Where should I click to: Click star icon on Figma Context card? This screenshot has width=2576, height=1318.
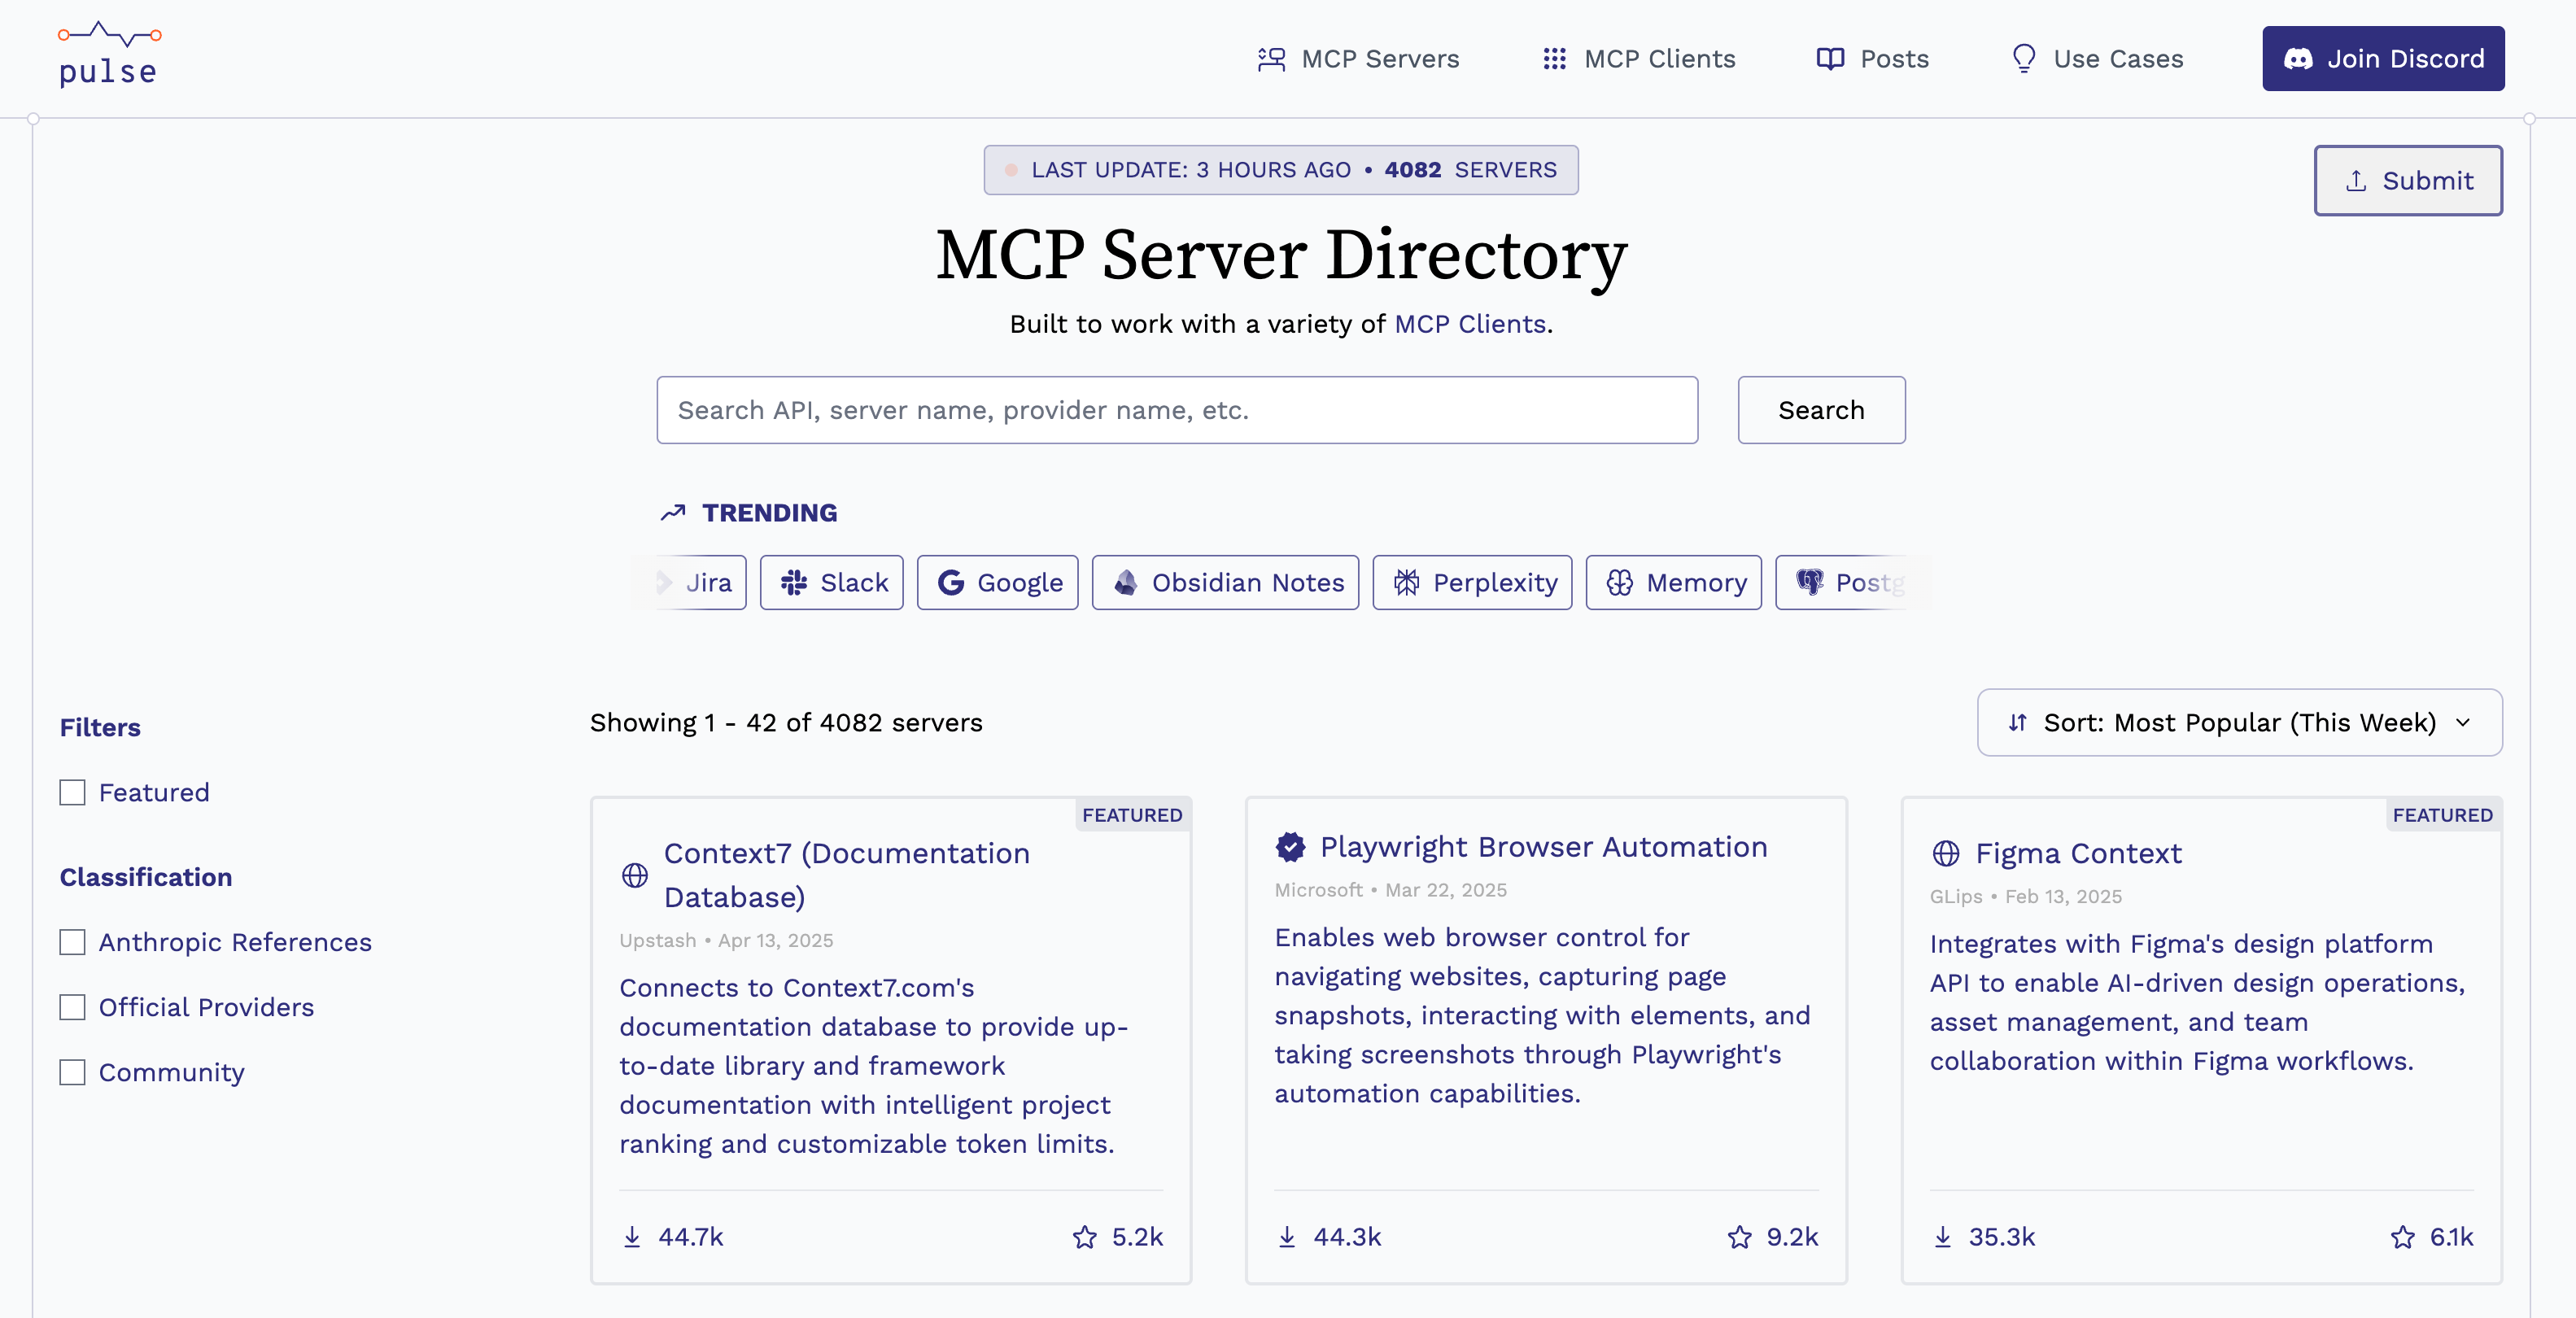pyautogui.click(x=2403, y=1237)
